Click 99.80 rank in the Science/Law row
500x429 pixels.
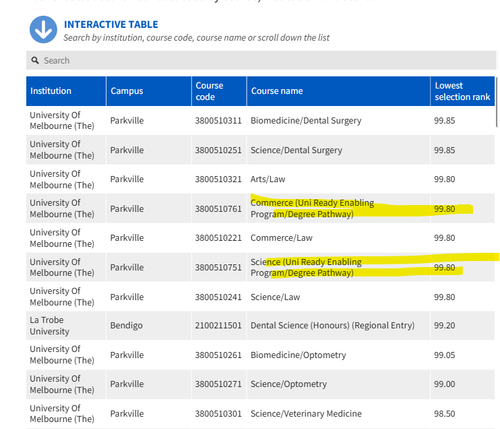(x=444, y=297)
